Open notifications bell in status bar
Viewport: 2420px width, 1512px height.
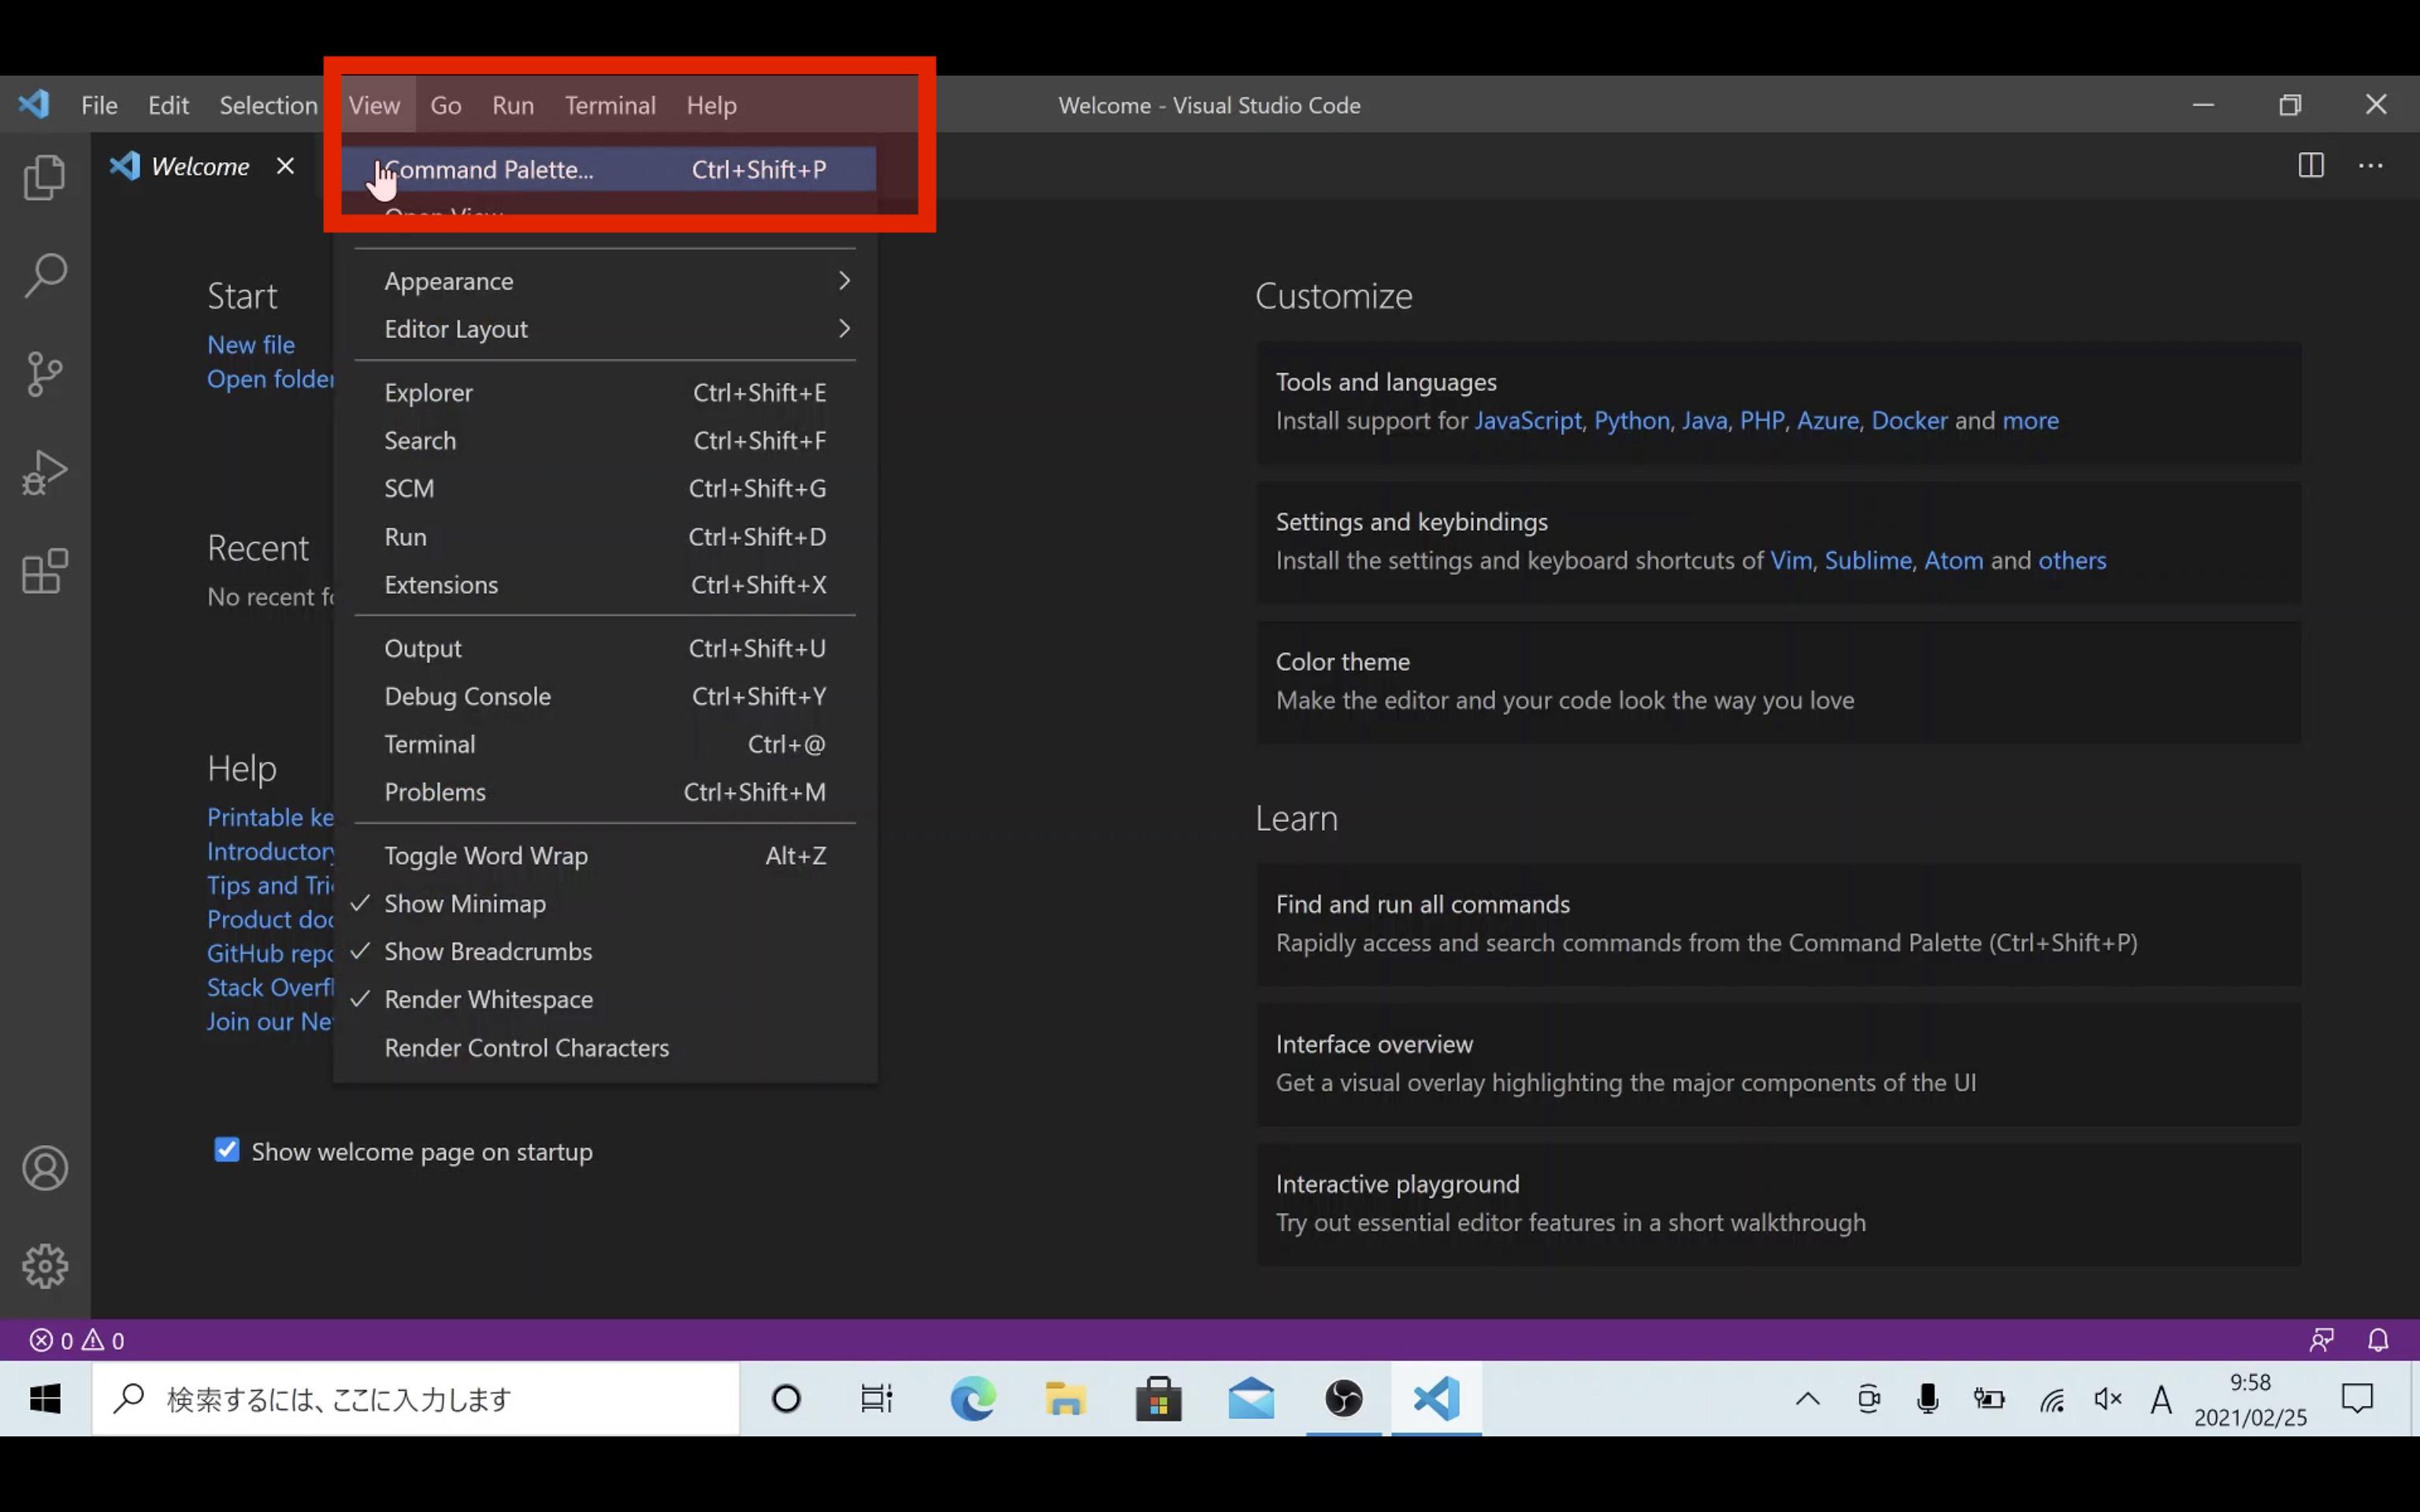(x=2379, y=1340)
